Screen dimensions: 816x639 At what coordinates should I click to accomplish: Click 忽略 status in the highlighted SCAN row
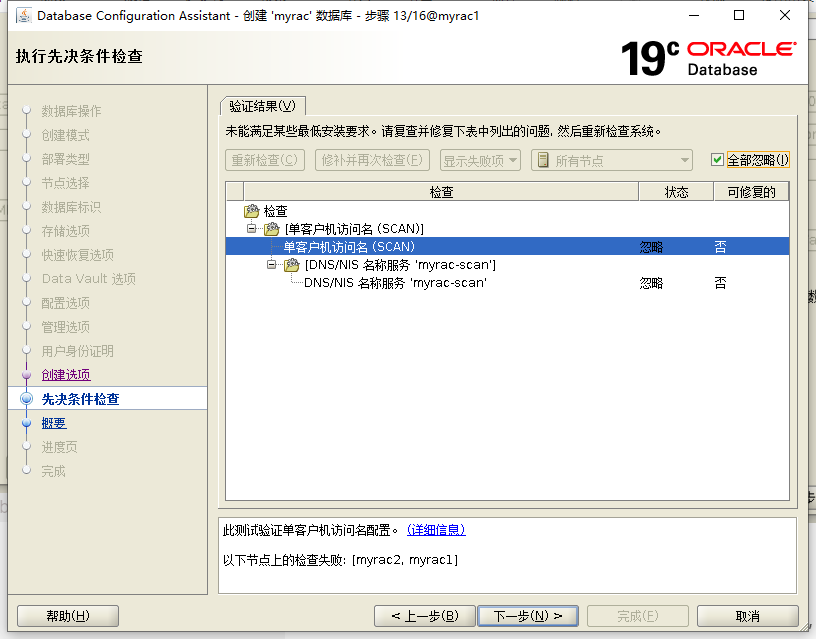[x=652, y=247]
